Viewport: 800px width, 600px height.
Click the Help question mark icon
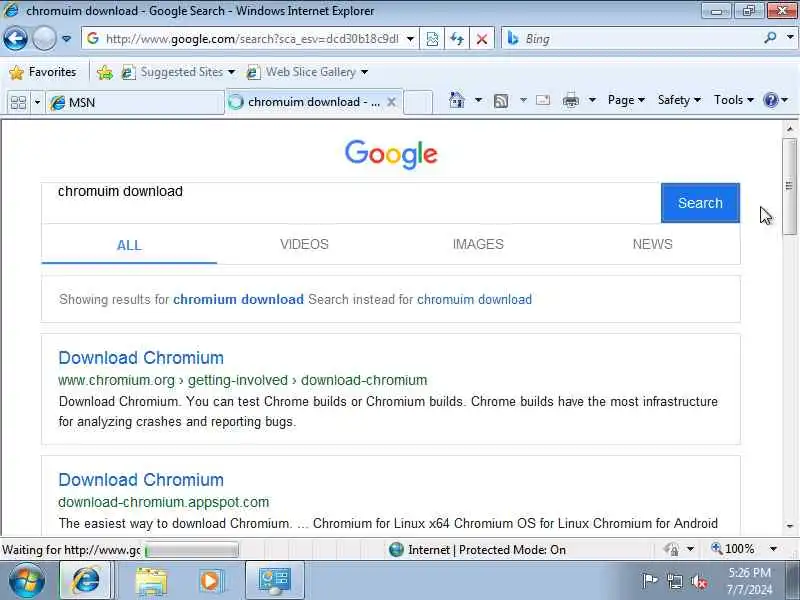click(770, 100)
